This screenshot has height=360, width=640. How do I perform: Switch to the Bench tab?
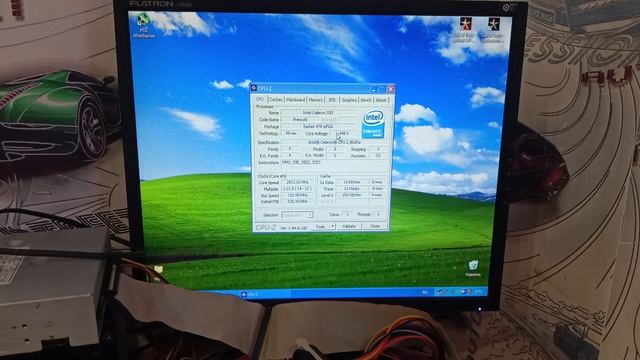pyautogui.click(x=366, y=100)
